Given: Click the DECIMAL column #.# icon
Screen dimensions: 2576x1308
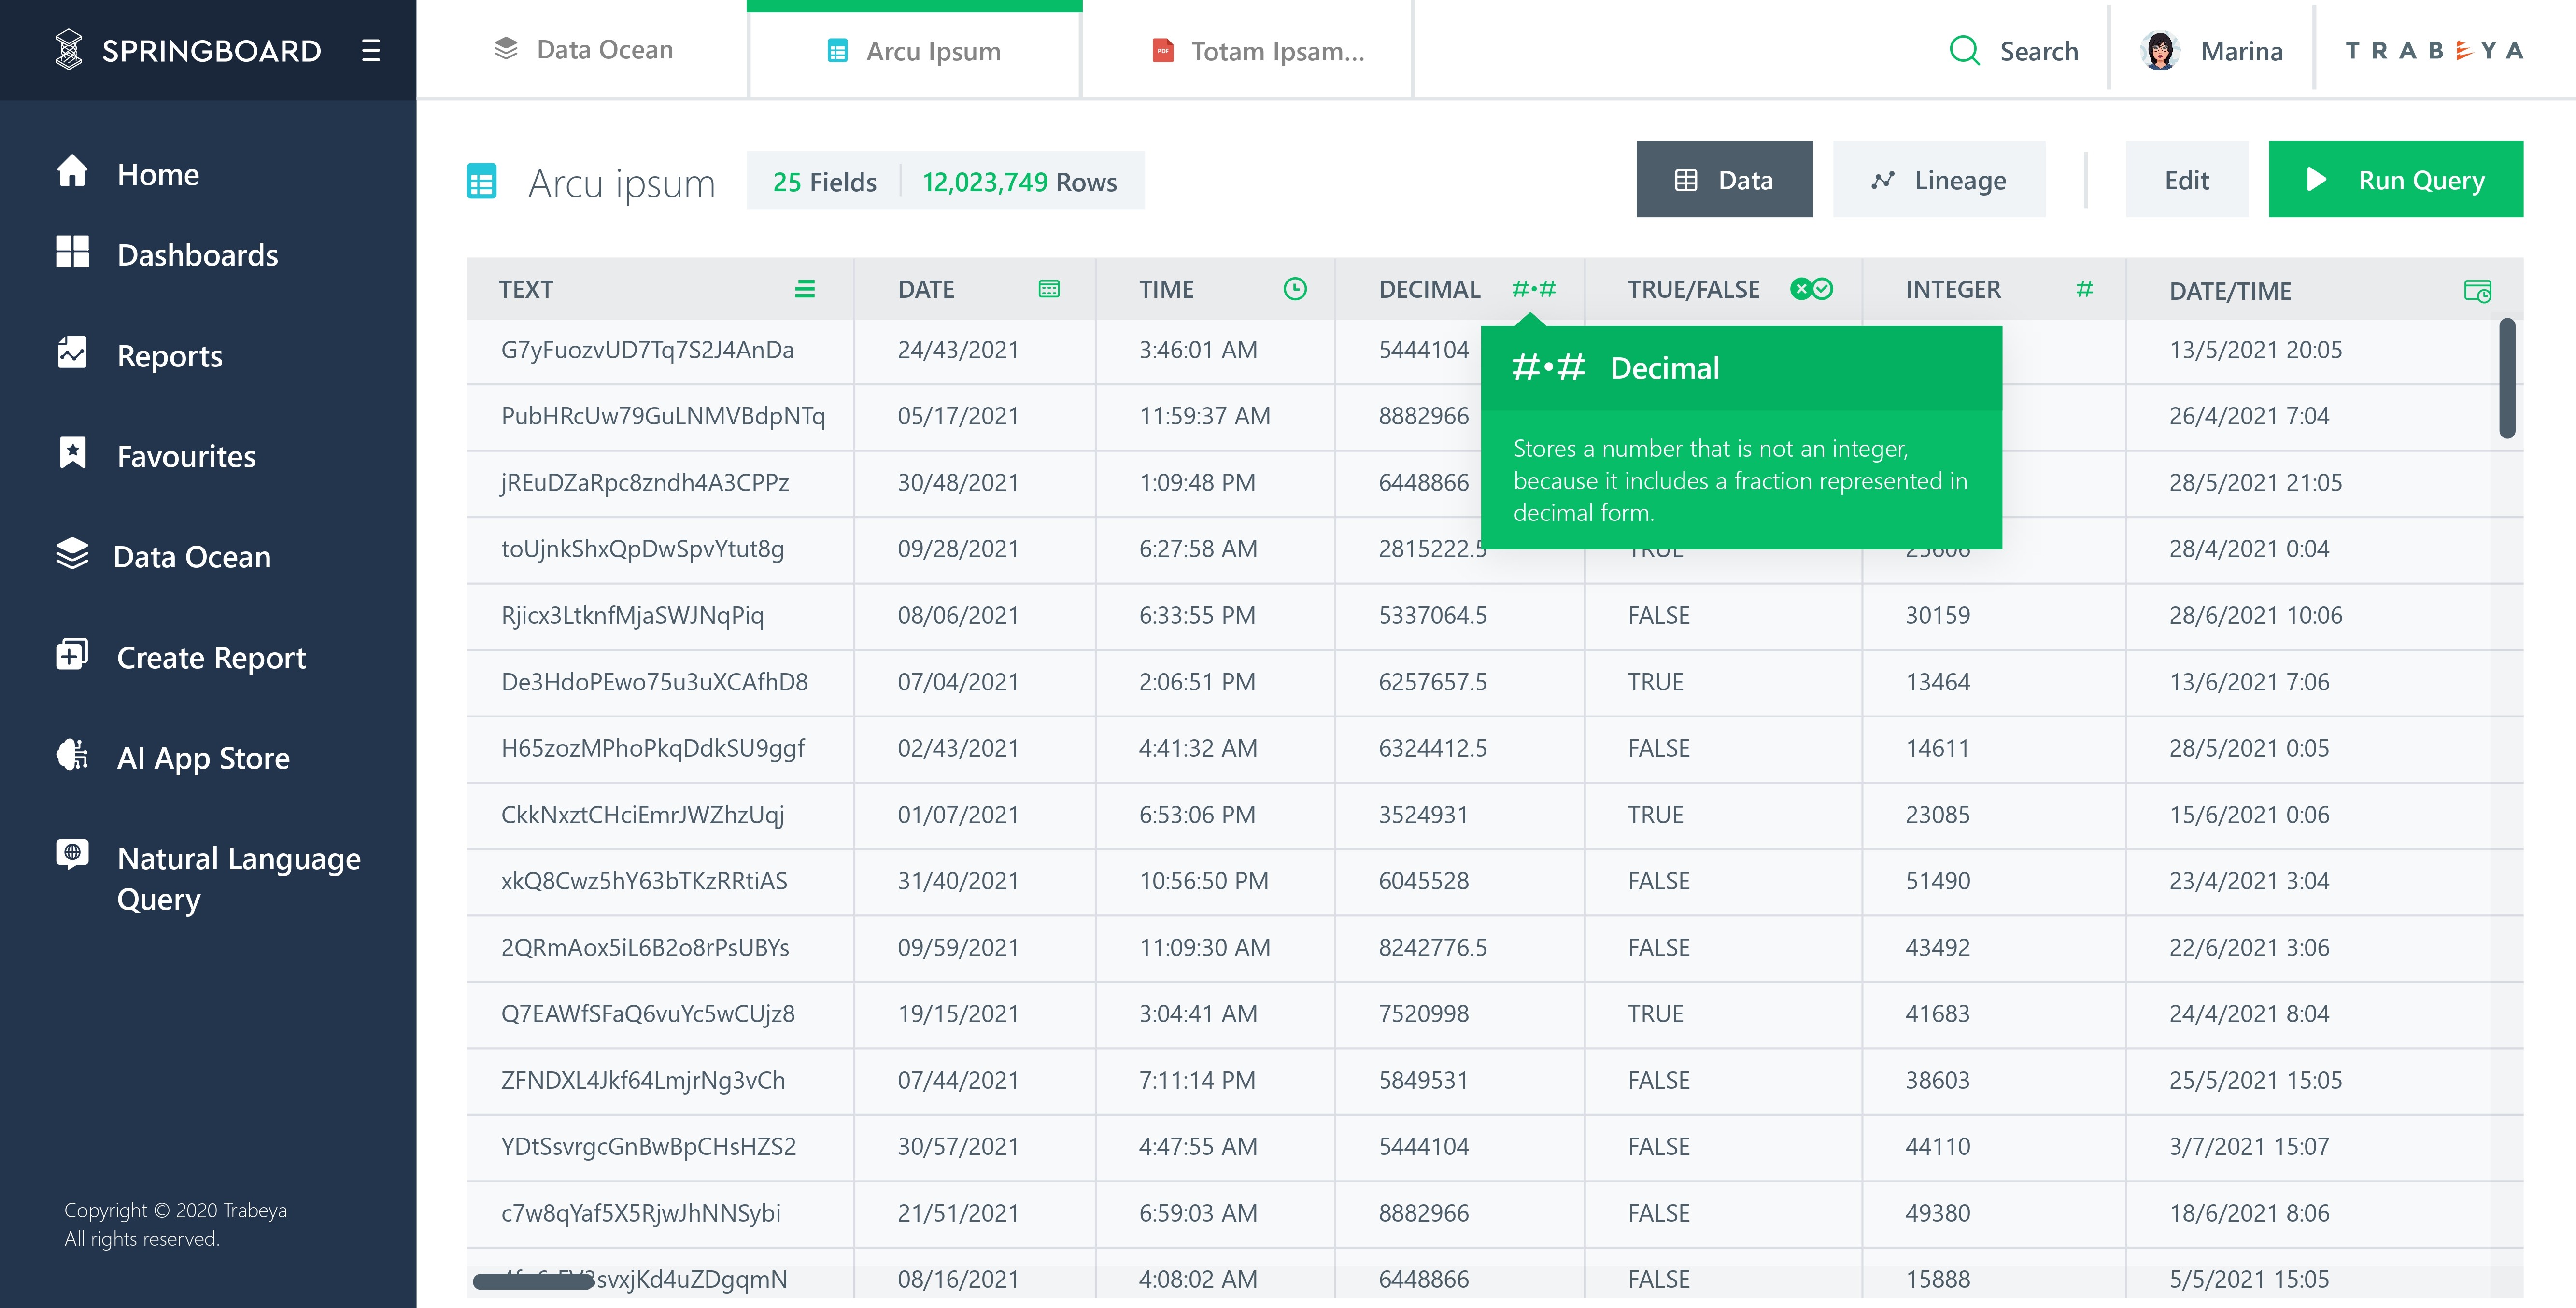Looking at the screenshot, I should coord(1534,289).
